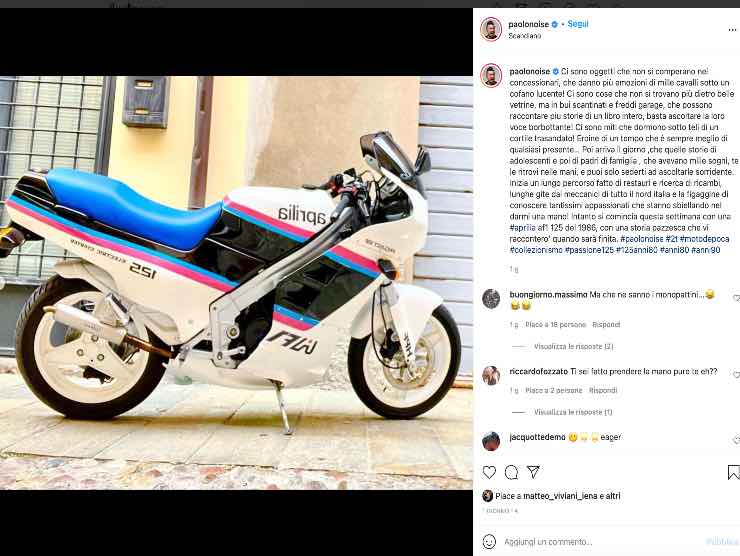The height and width of the screenshot is (556, 740).
Task: Open the #aprilia hashtag link
Action: coord(522,227)
